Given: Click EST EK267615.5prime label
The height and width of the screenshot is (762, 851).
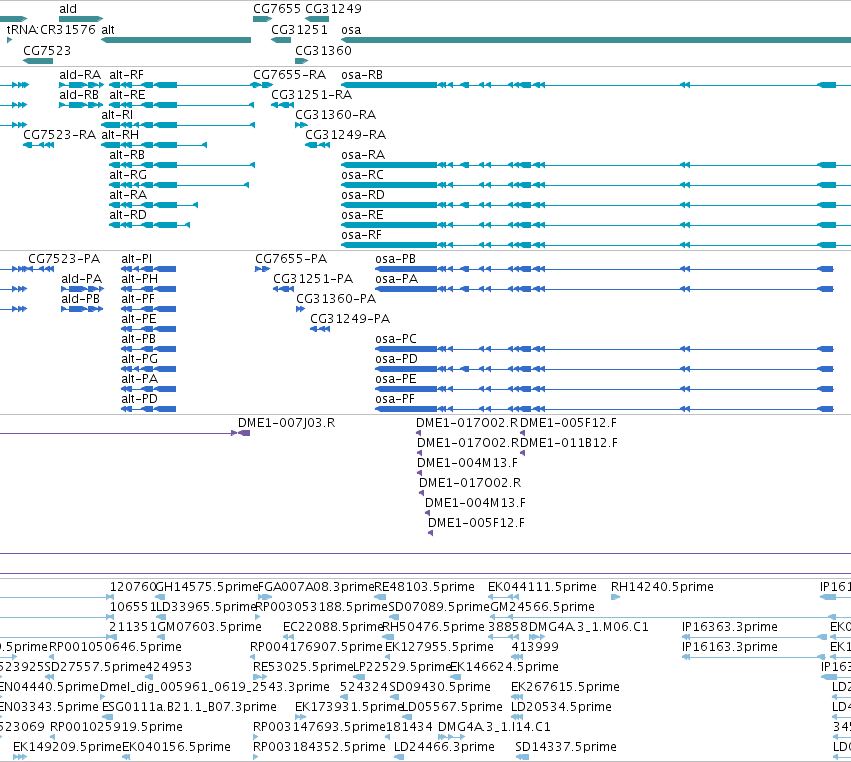Looking at the screenshot, I should (x=565, y=687).
